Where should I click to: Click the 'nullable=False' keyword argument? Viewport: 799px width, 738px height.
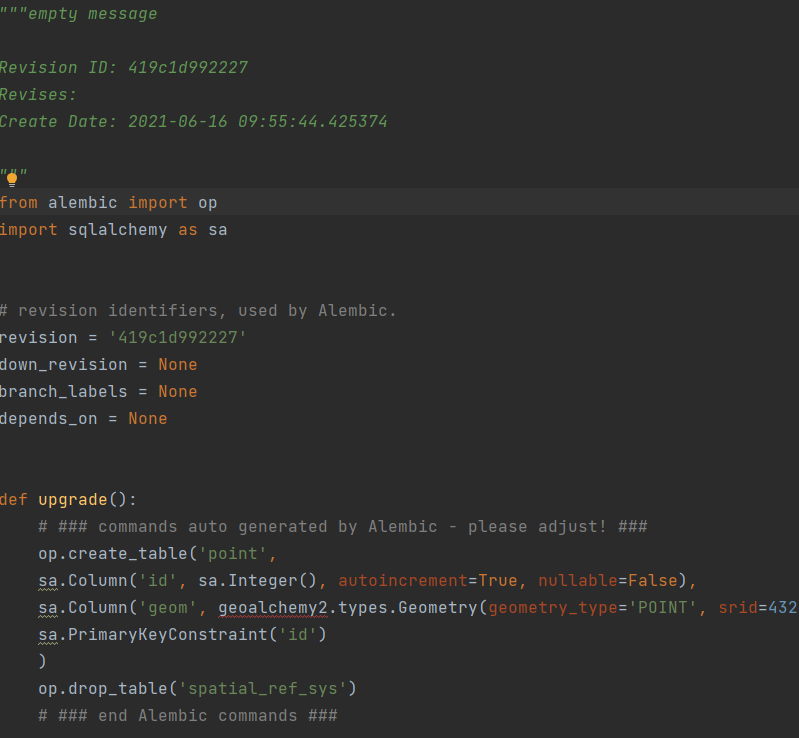click(x=608, y=581)
